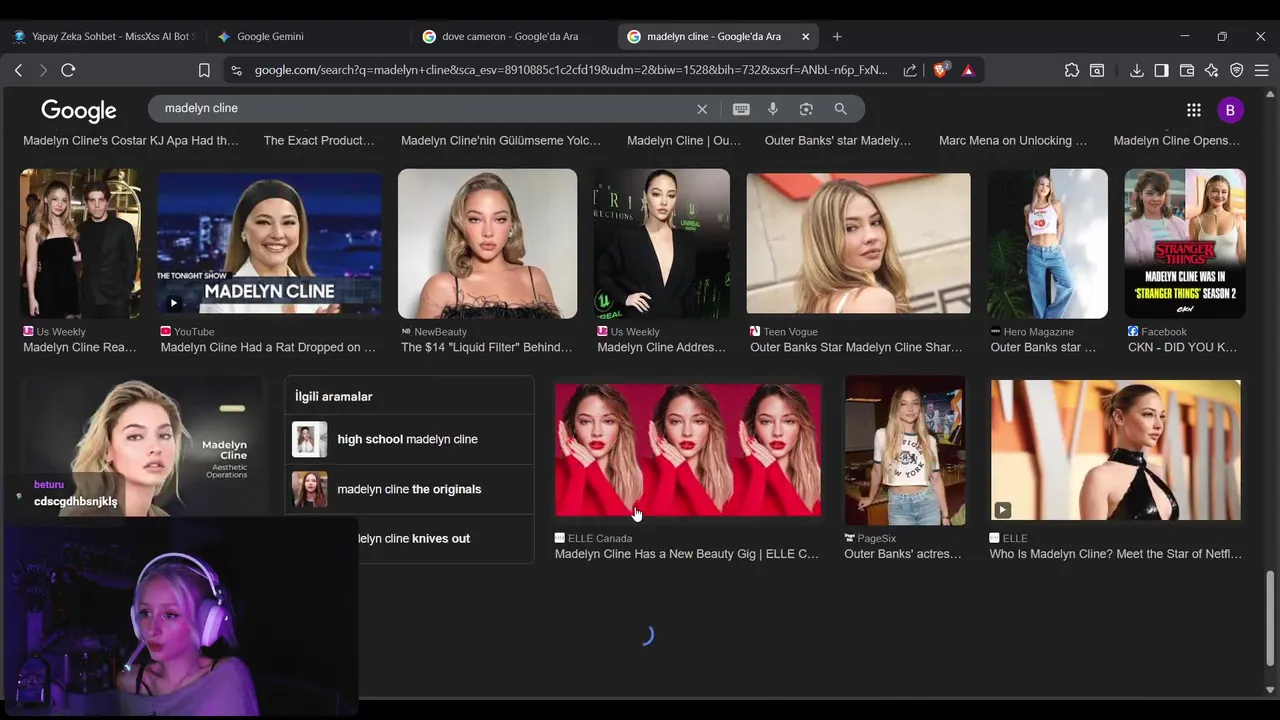This screenshot has height=720, width=1280.
Task: Open Who Is Madelyn Cline ELLE link
Action: pyautogui.click(x=1115, y=554)
